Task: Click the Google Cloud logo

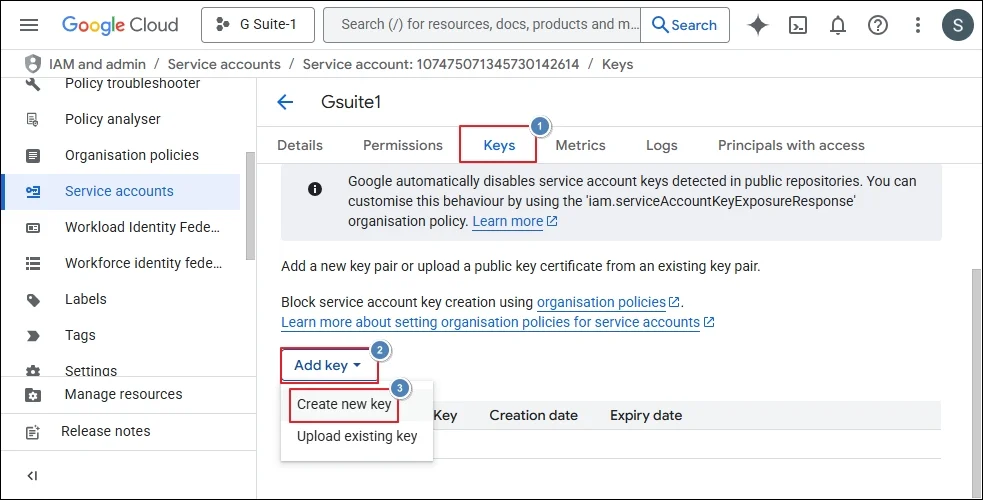Action: click(120, 25)
